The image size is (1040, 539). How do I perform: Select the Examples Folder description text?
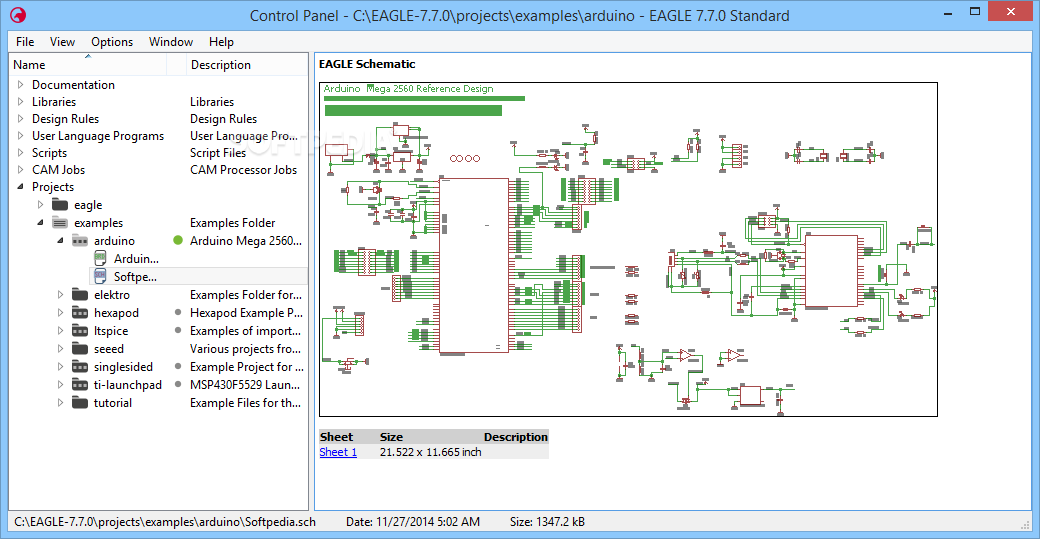coord(232,223)
